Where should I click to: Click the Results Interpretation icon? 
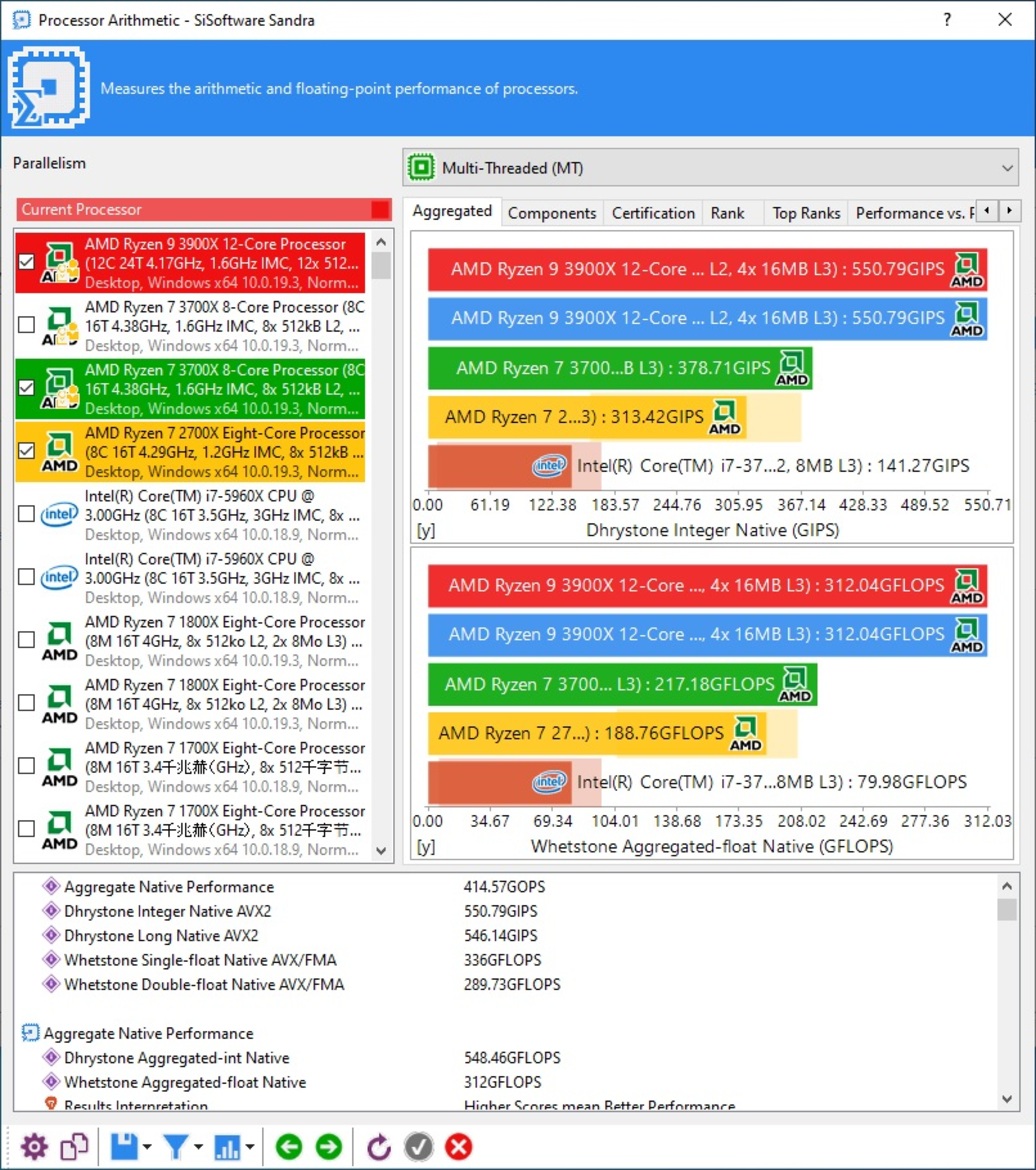click(51, 1103)
